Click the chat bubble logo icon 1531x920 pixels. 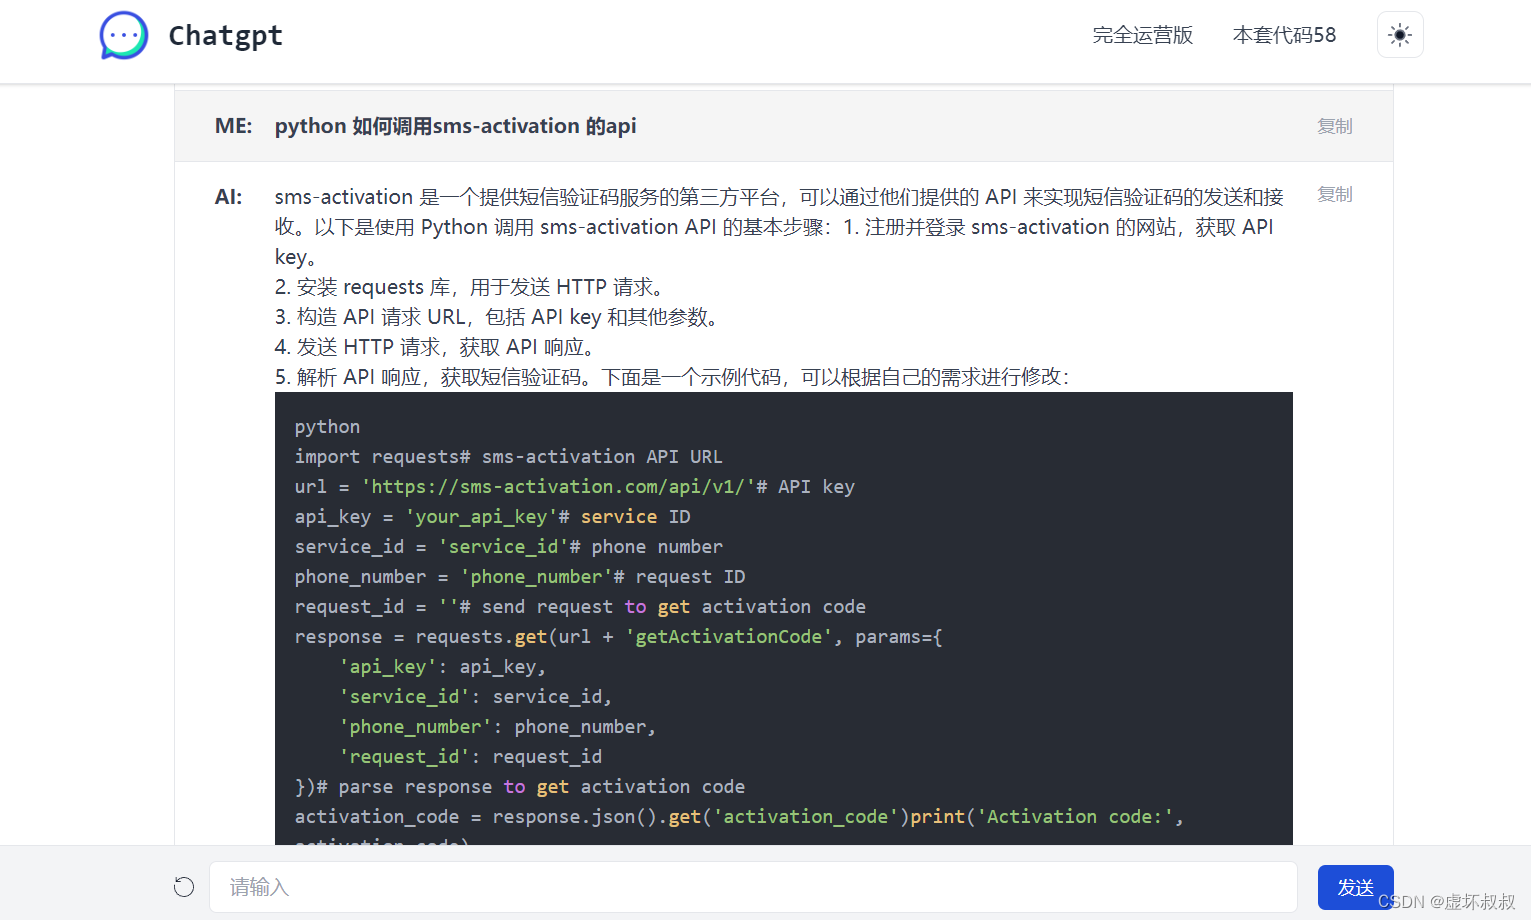click(124, 36)
